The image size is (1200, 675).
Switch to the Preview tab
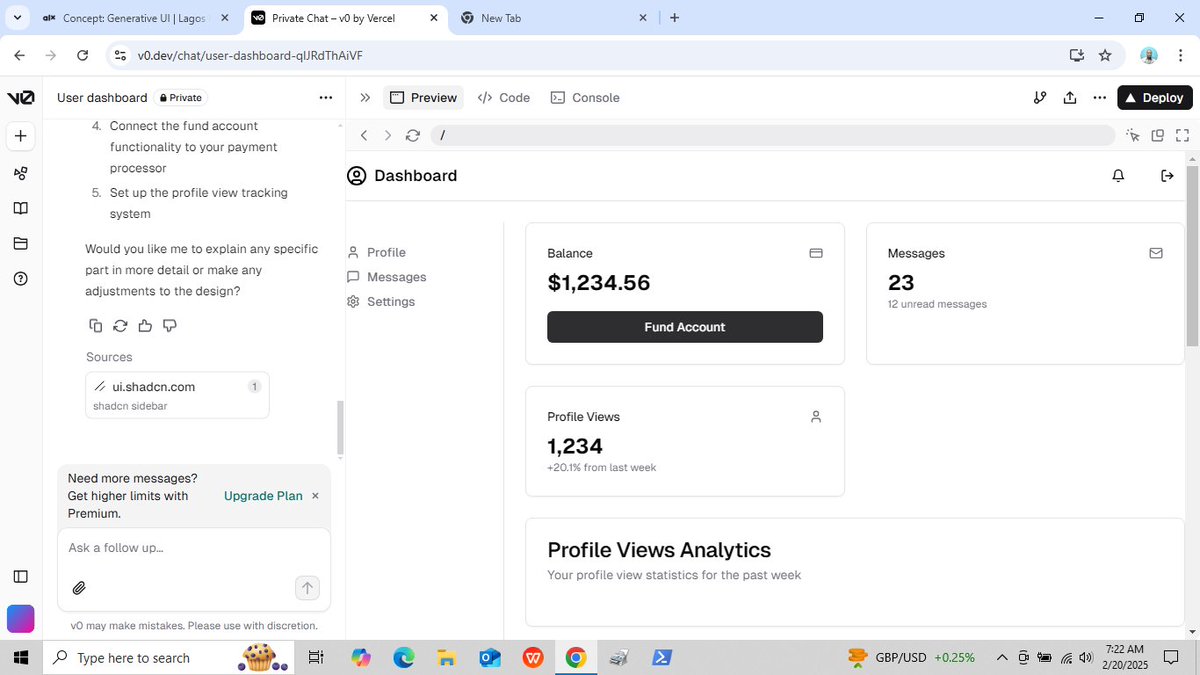click(423, 98)
